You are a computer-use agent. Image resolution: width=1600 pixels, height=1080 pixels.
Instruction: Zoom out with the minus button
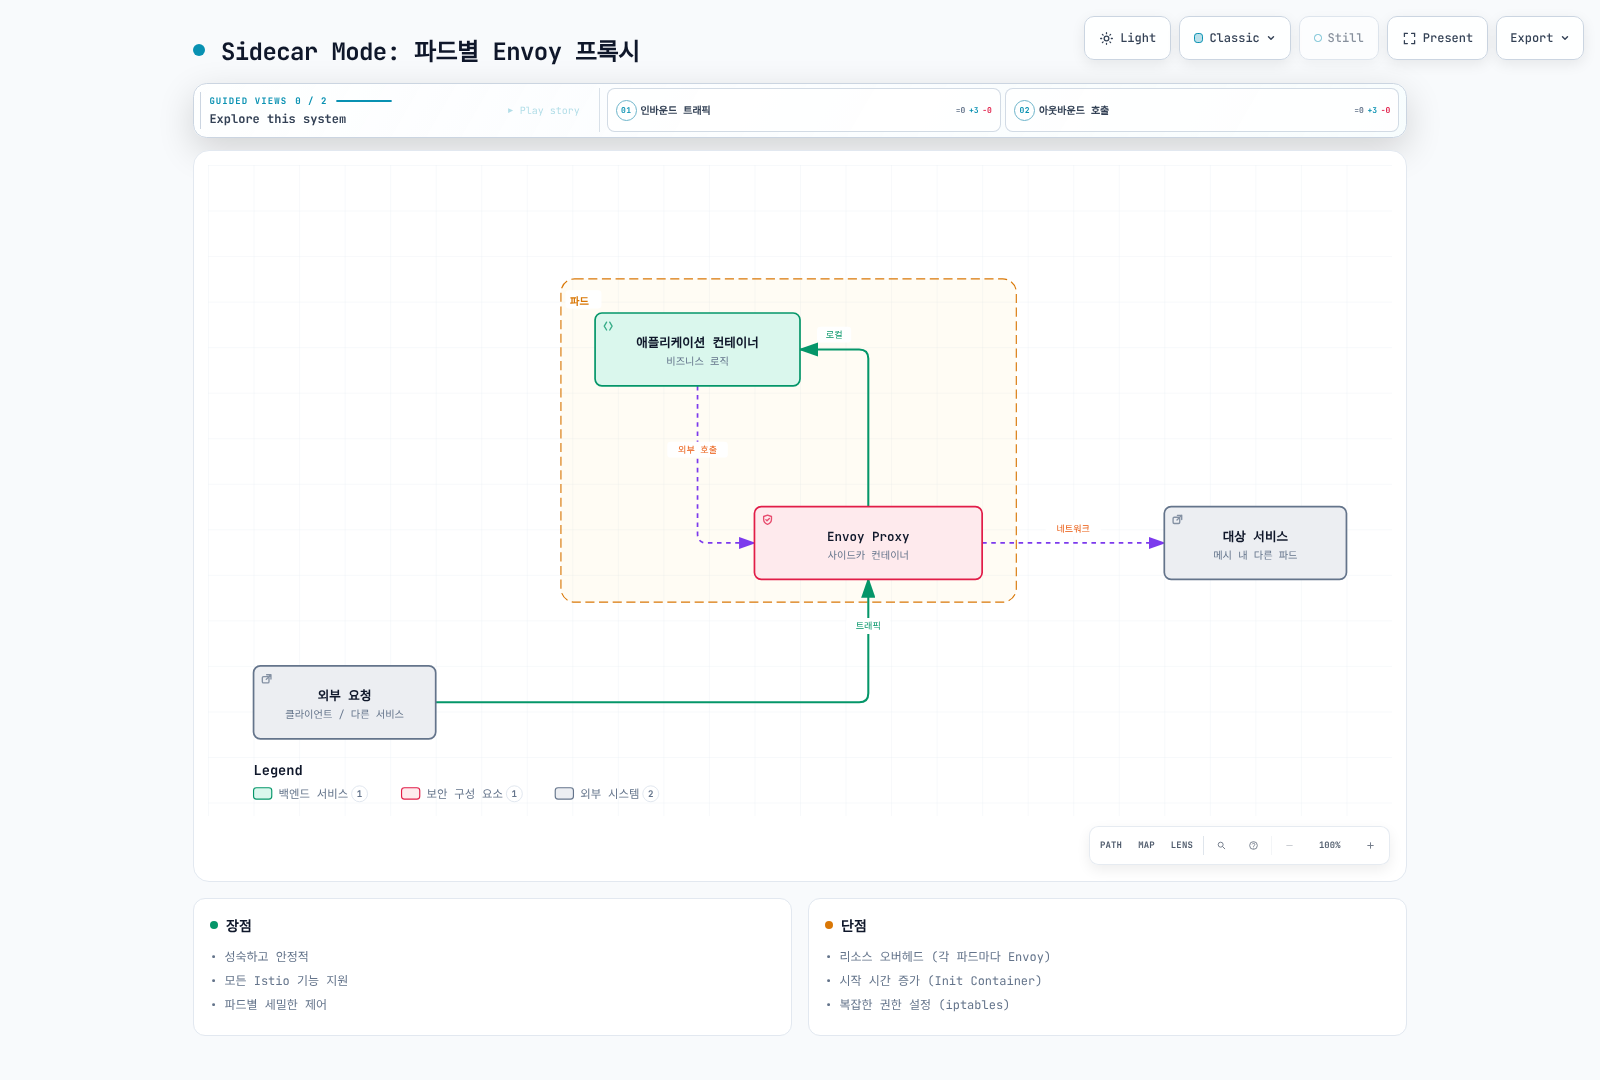click(x=1290, y=845)
